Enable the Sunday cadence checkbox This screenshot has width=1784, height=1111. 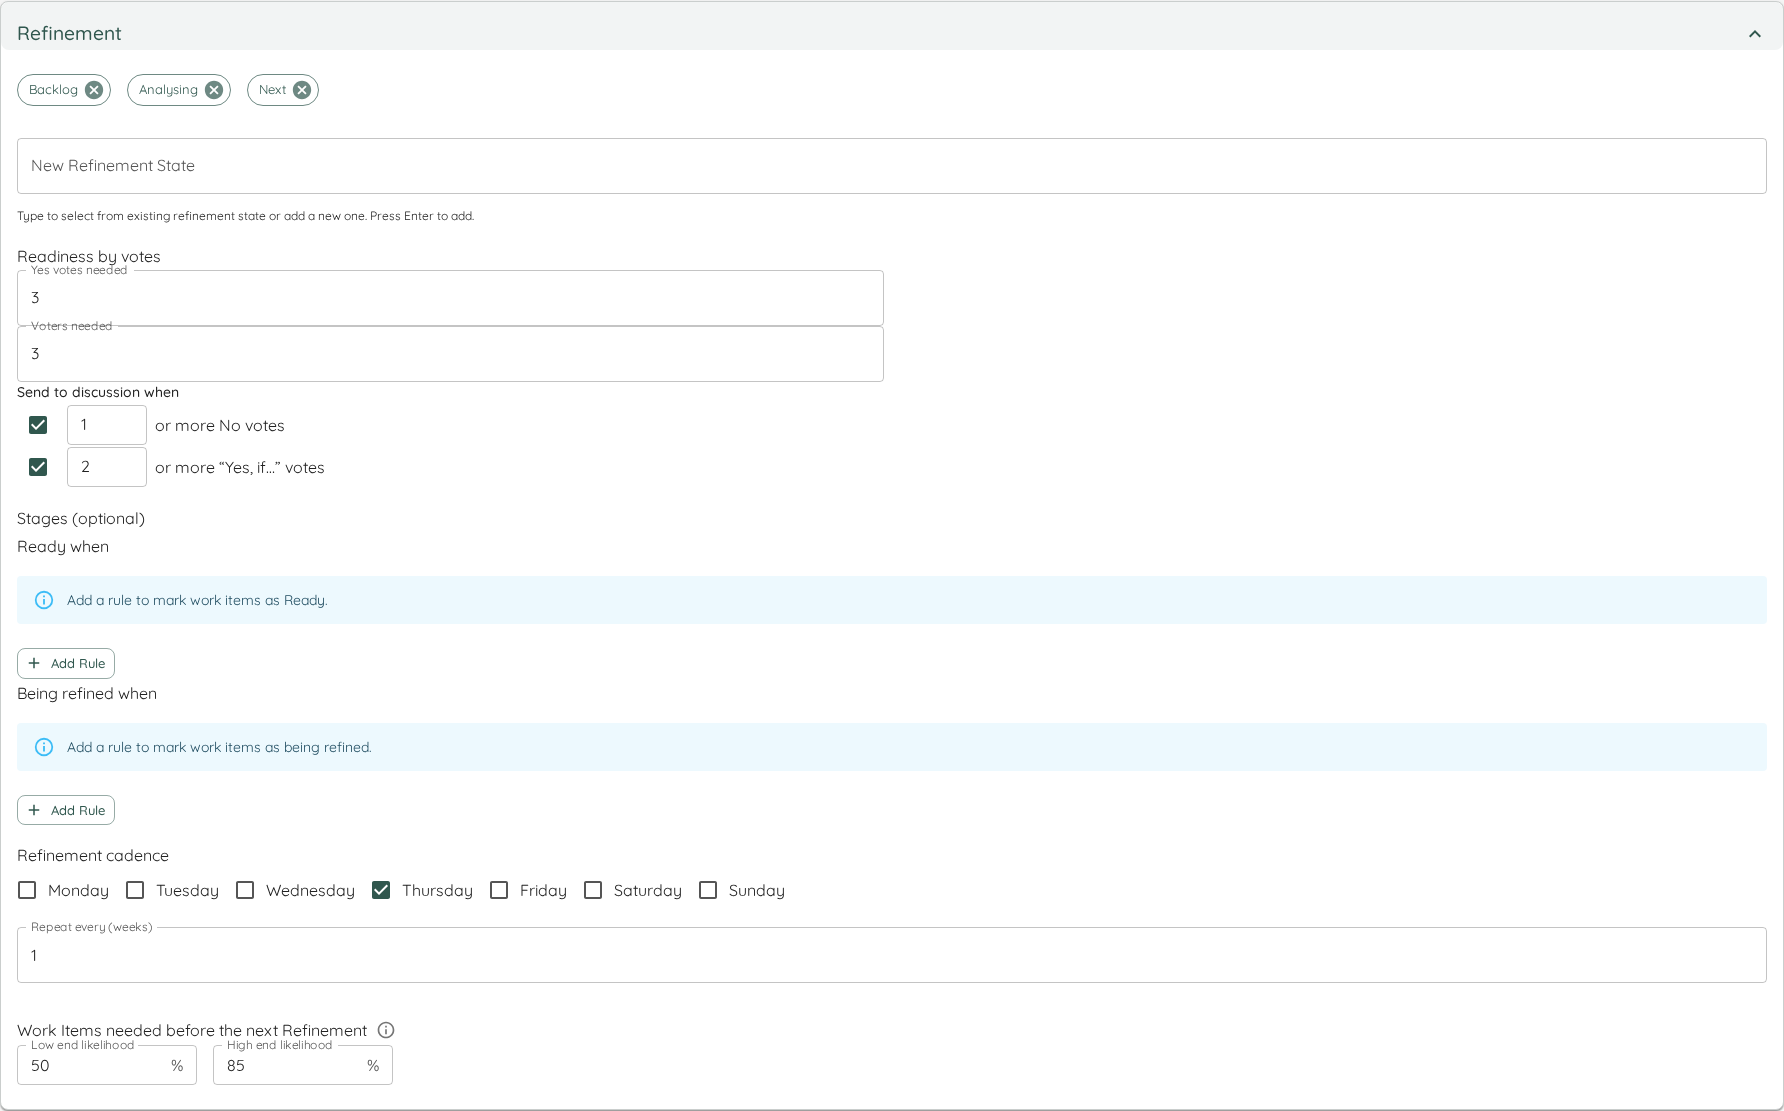coord(708,890)
